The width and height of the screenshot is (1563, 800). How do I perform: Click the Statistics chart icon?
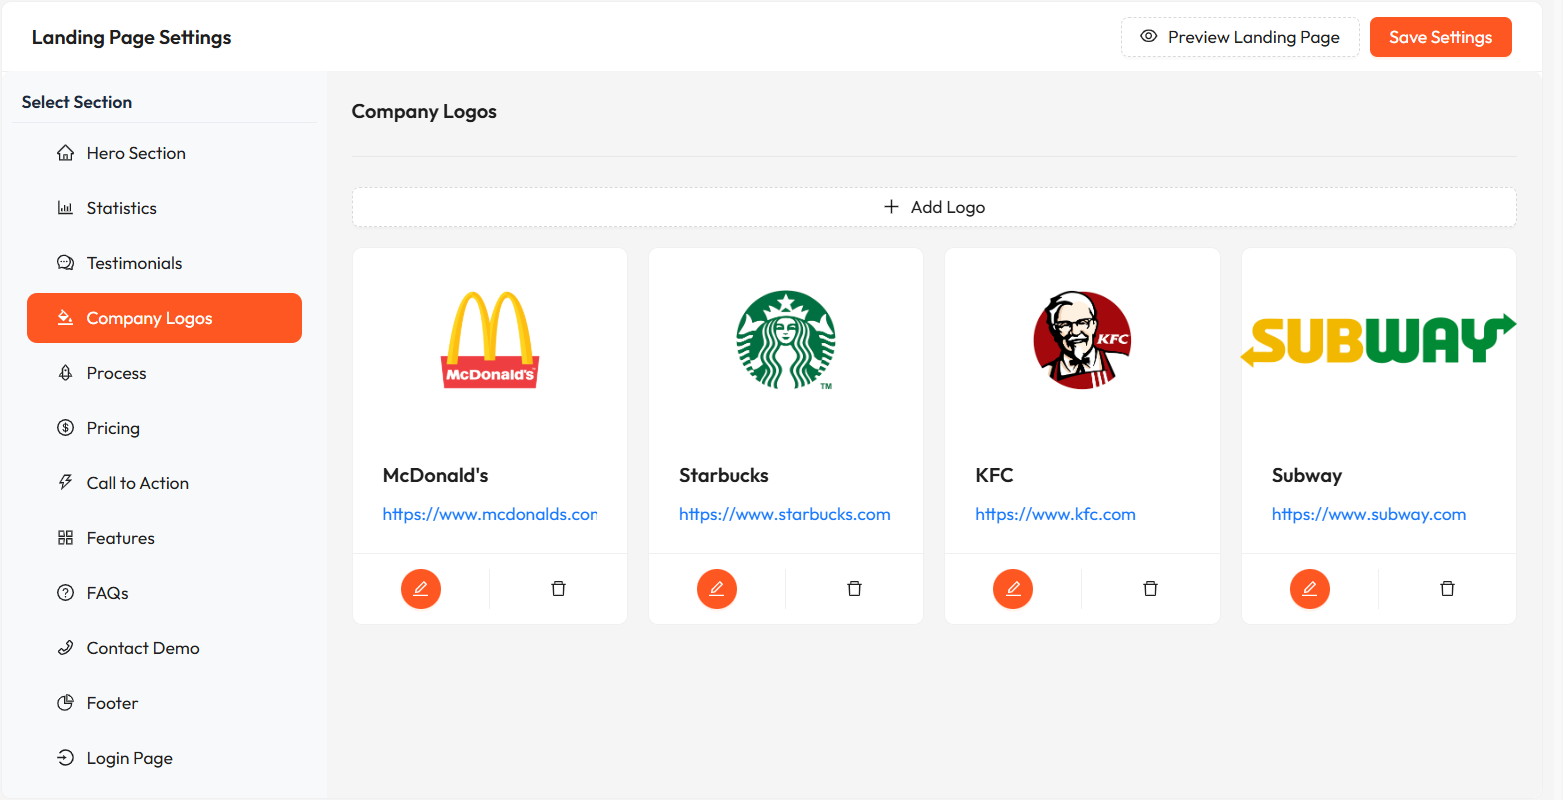[66, 208]
